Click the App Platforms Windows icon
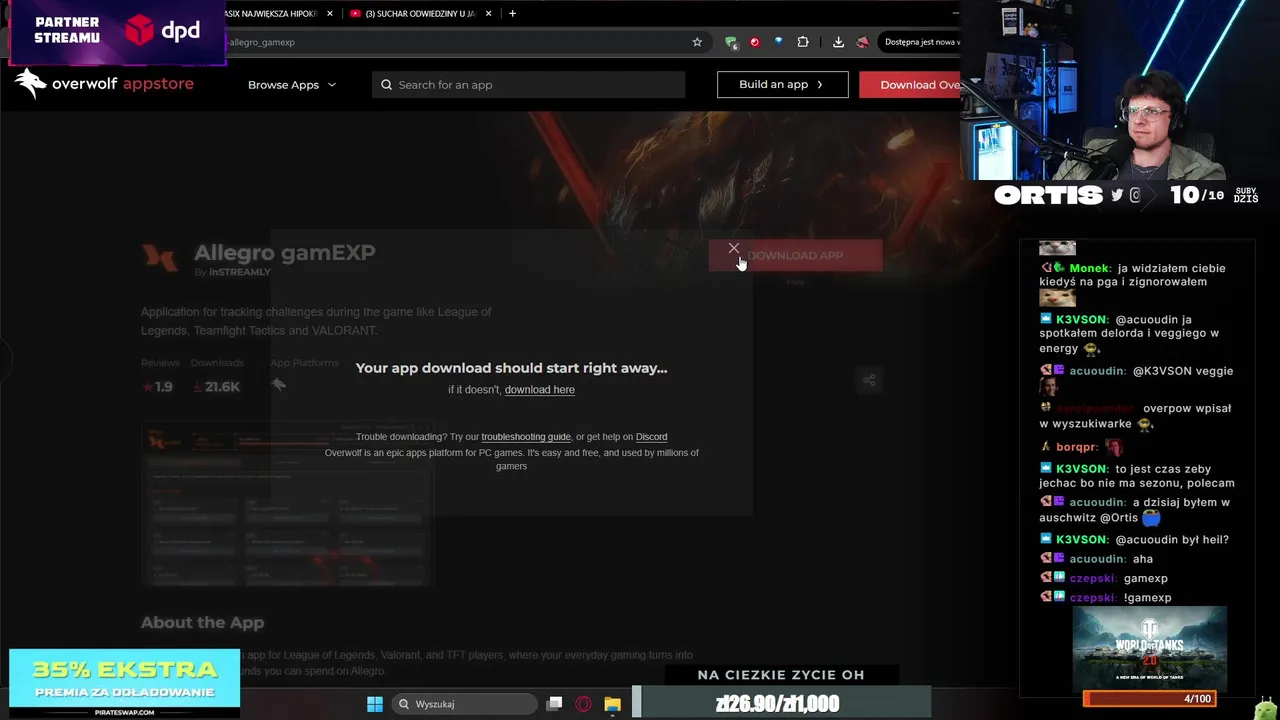The image size is (1280, 720). [279, 385]
